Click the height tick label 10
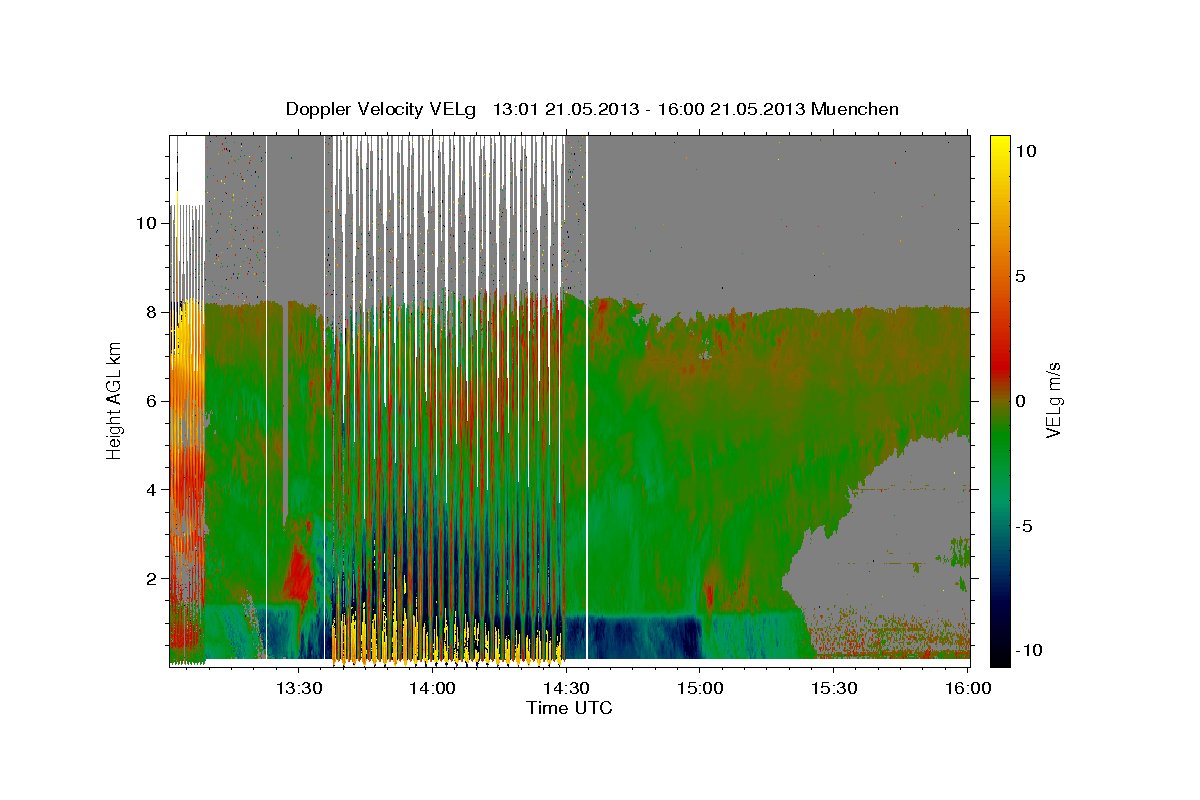This screenshot has width=1200, height=800. (x=146, y=223)
